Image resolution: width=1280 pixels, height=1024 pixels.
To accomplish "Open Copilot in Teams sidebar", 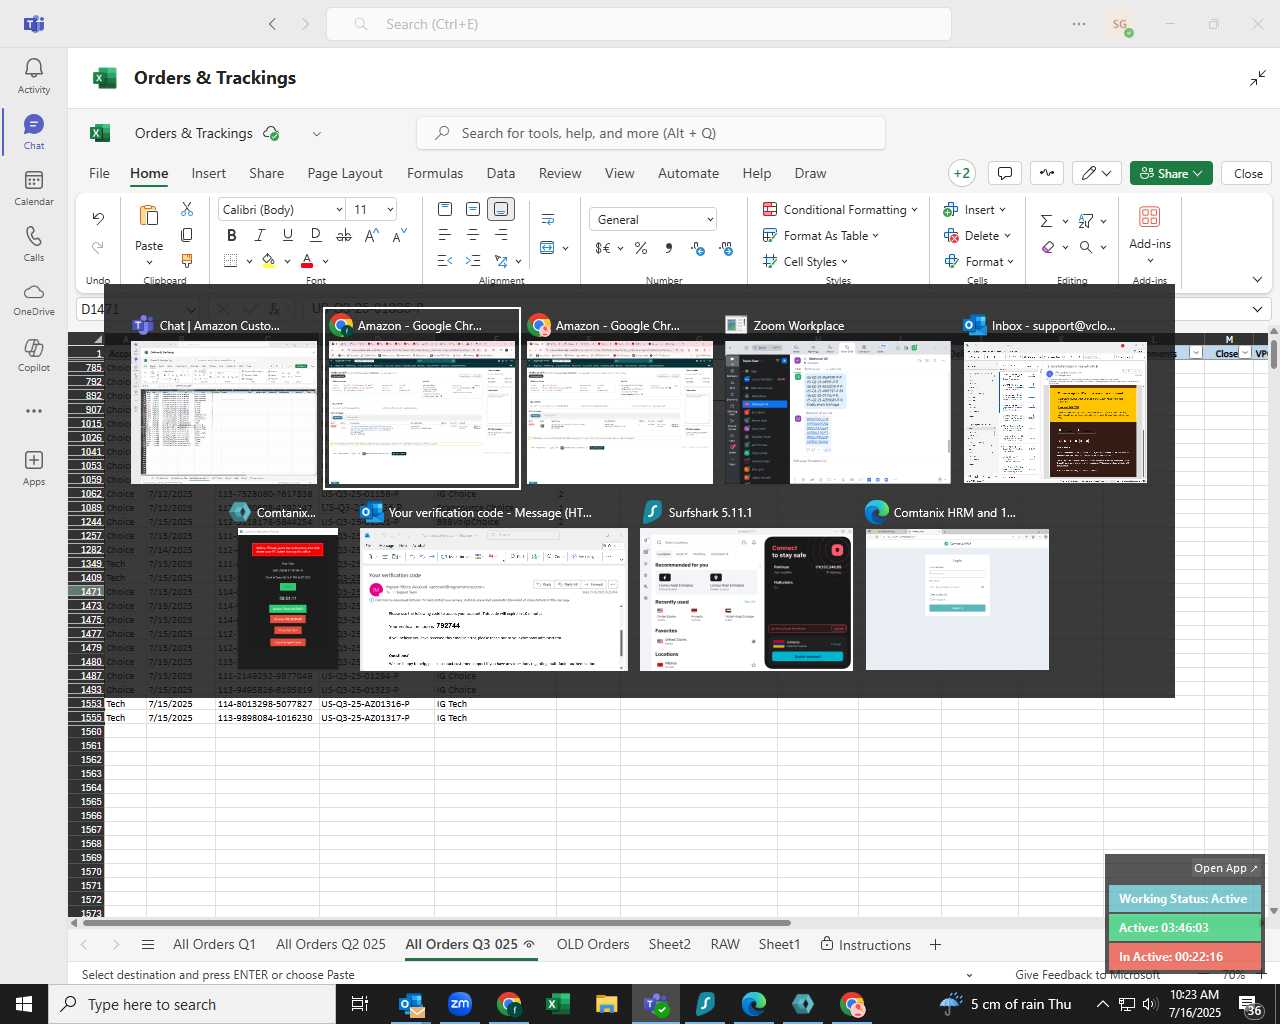I will [33, 356].
